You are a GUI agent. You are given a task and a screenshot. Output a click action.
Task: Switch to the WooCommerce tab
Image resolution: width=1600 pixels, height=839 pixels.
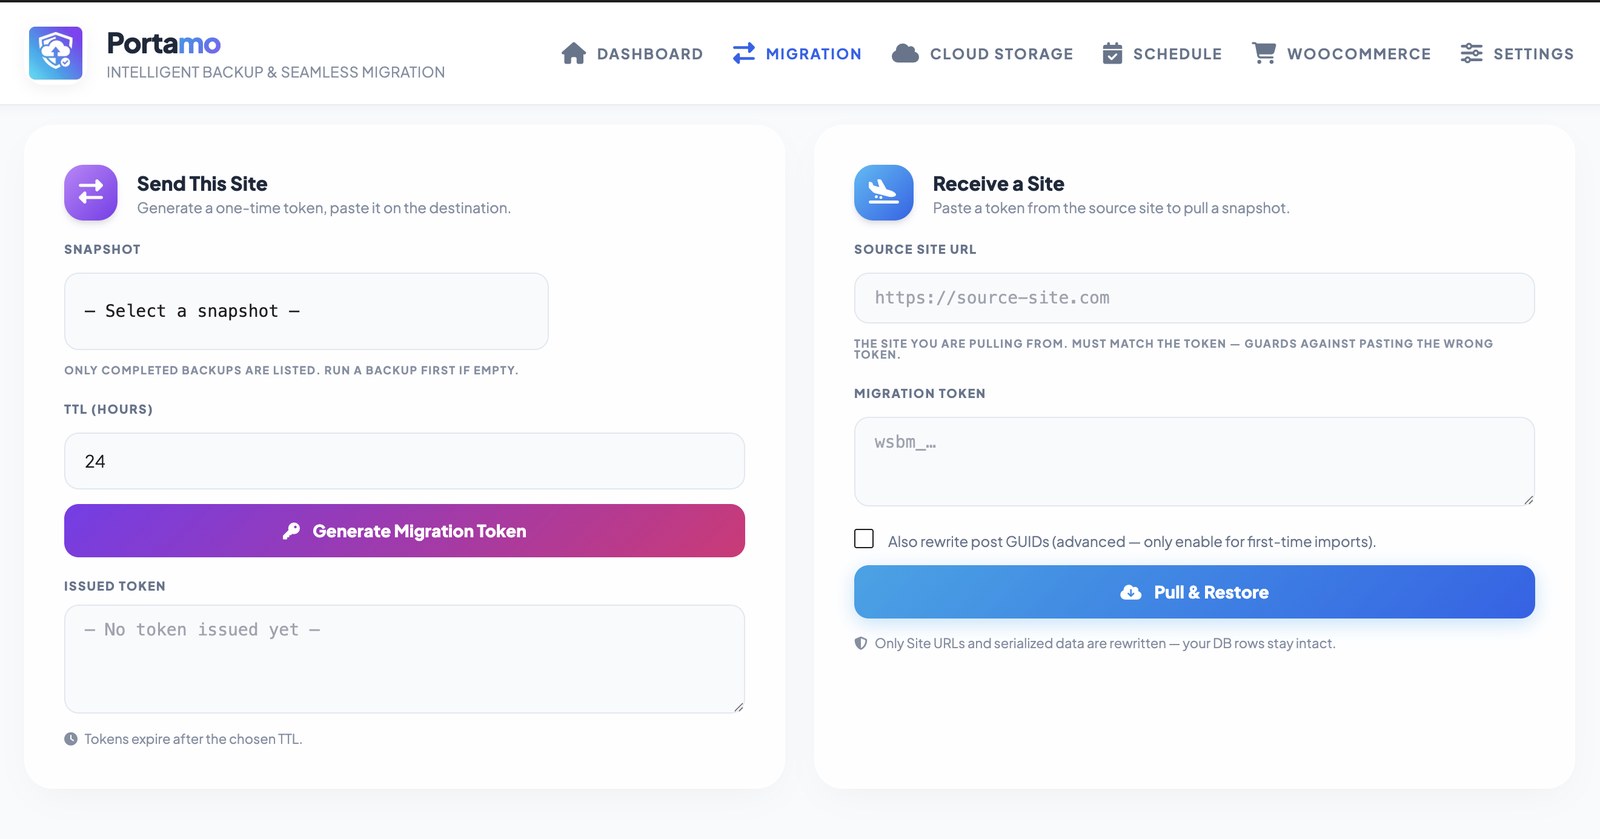[1341, 53]
